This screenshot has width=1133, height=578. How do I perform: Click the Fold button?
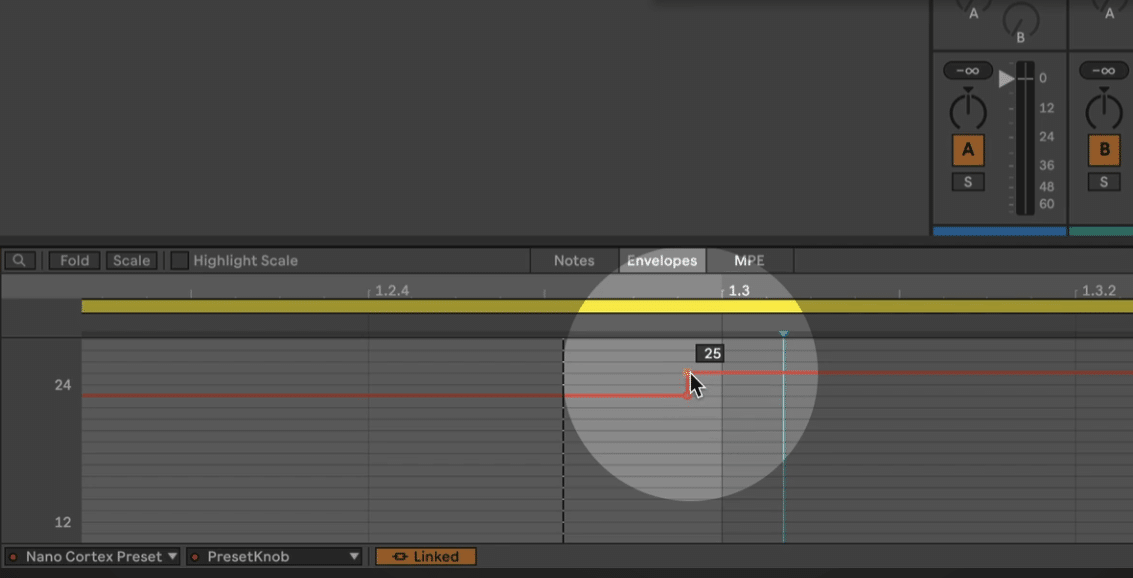click(x=74, y=260)
